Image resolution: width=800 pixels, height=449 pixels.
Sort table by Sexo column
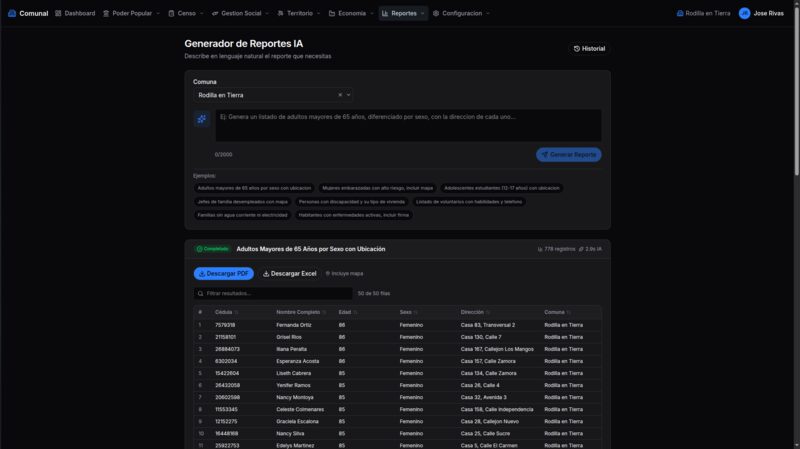408,312
